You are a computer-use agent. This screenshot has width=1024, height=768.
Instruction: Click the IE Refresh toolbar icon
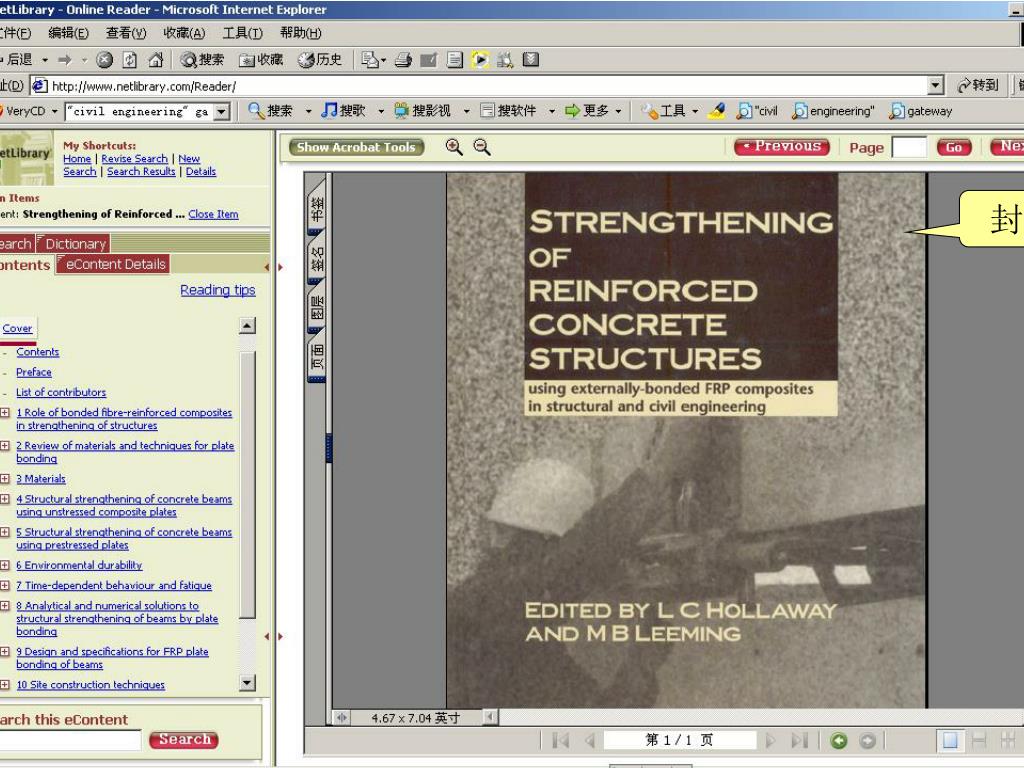point(130,60)
